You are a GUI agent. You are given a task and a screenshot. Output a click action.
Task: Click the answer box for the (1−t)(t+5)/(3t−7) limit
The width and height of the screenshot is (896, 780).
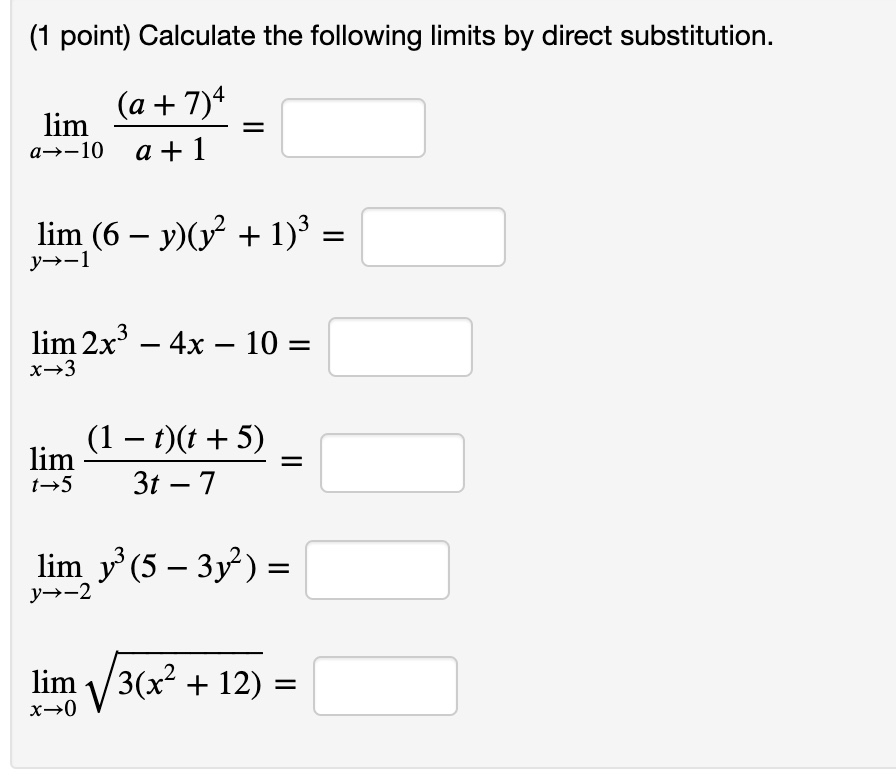click(x=393, y=462)
